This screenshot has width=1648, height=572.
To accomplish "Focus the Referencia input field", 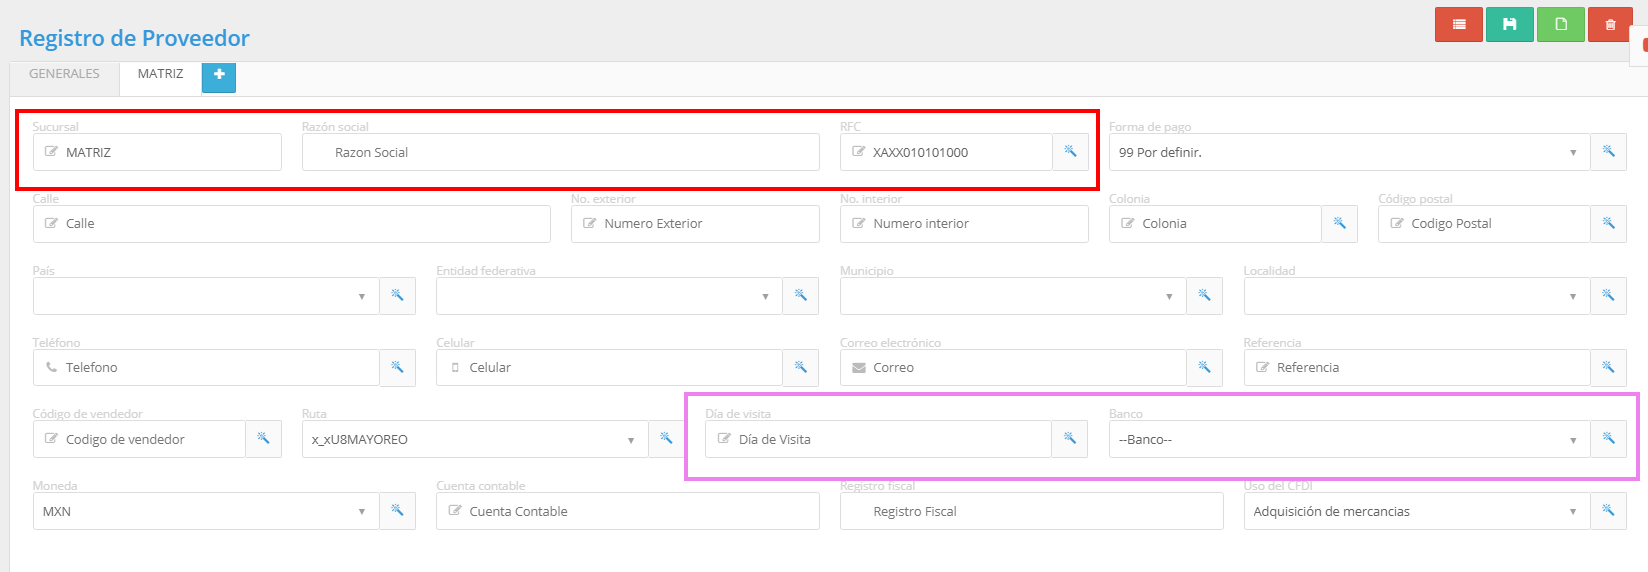I will pos(1417,368).
